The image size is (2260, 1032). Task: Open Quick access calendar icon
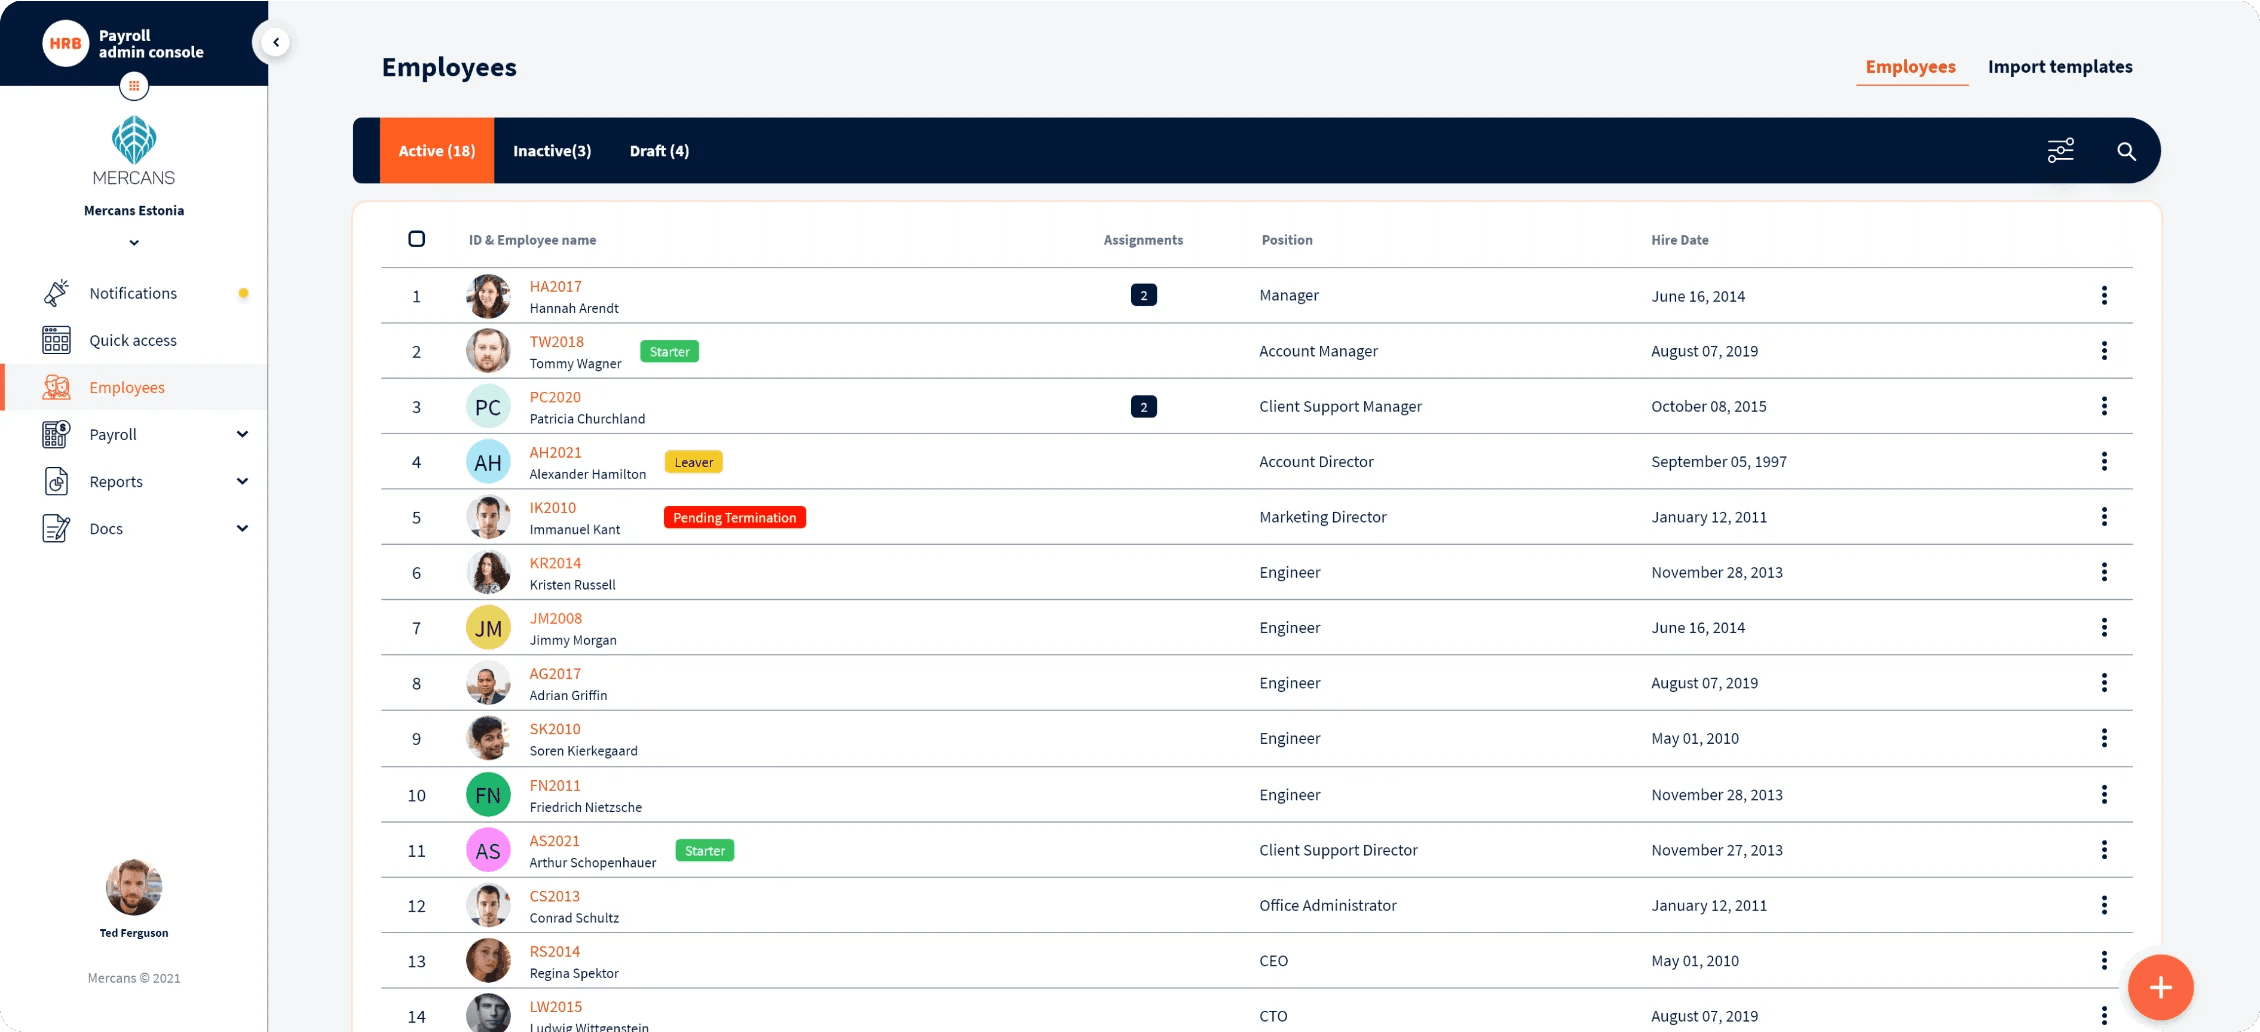point(57,340)
